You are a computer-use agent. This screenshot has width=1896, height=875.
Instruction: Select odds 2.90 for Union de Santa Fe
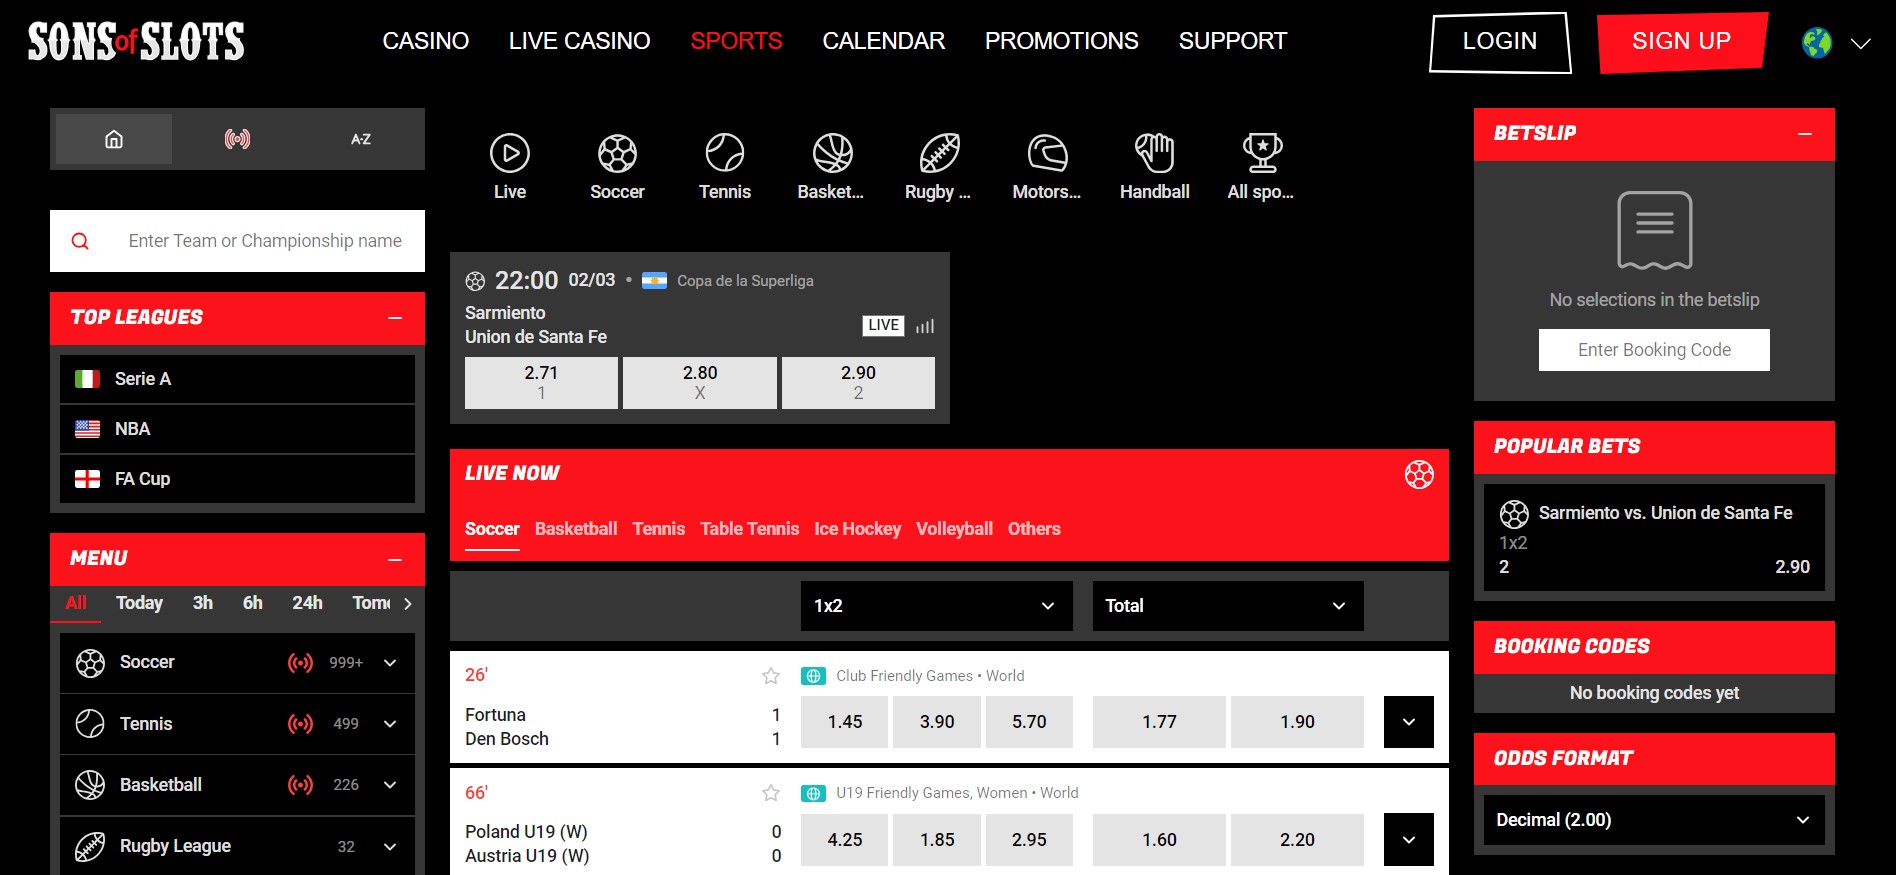[x=858, y=383]
